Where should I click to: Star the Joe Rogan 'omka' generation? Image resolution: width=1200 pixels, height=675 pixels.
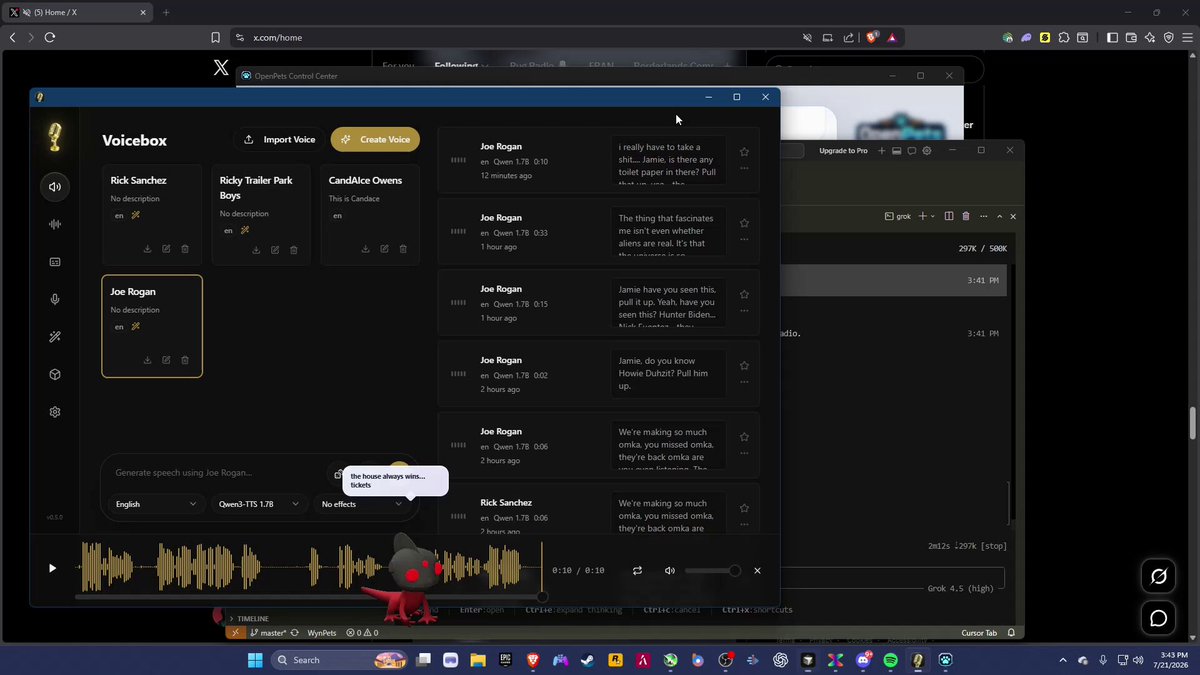pyautogui.click(x=744, y=437)
